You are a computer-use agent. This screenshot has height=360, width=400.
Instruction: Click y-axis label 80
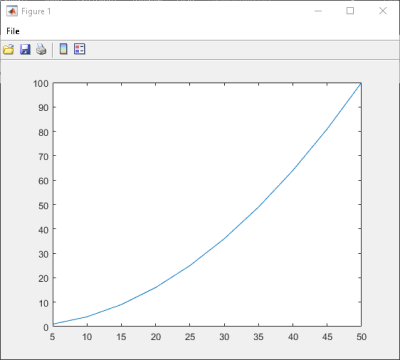point(43,132)
